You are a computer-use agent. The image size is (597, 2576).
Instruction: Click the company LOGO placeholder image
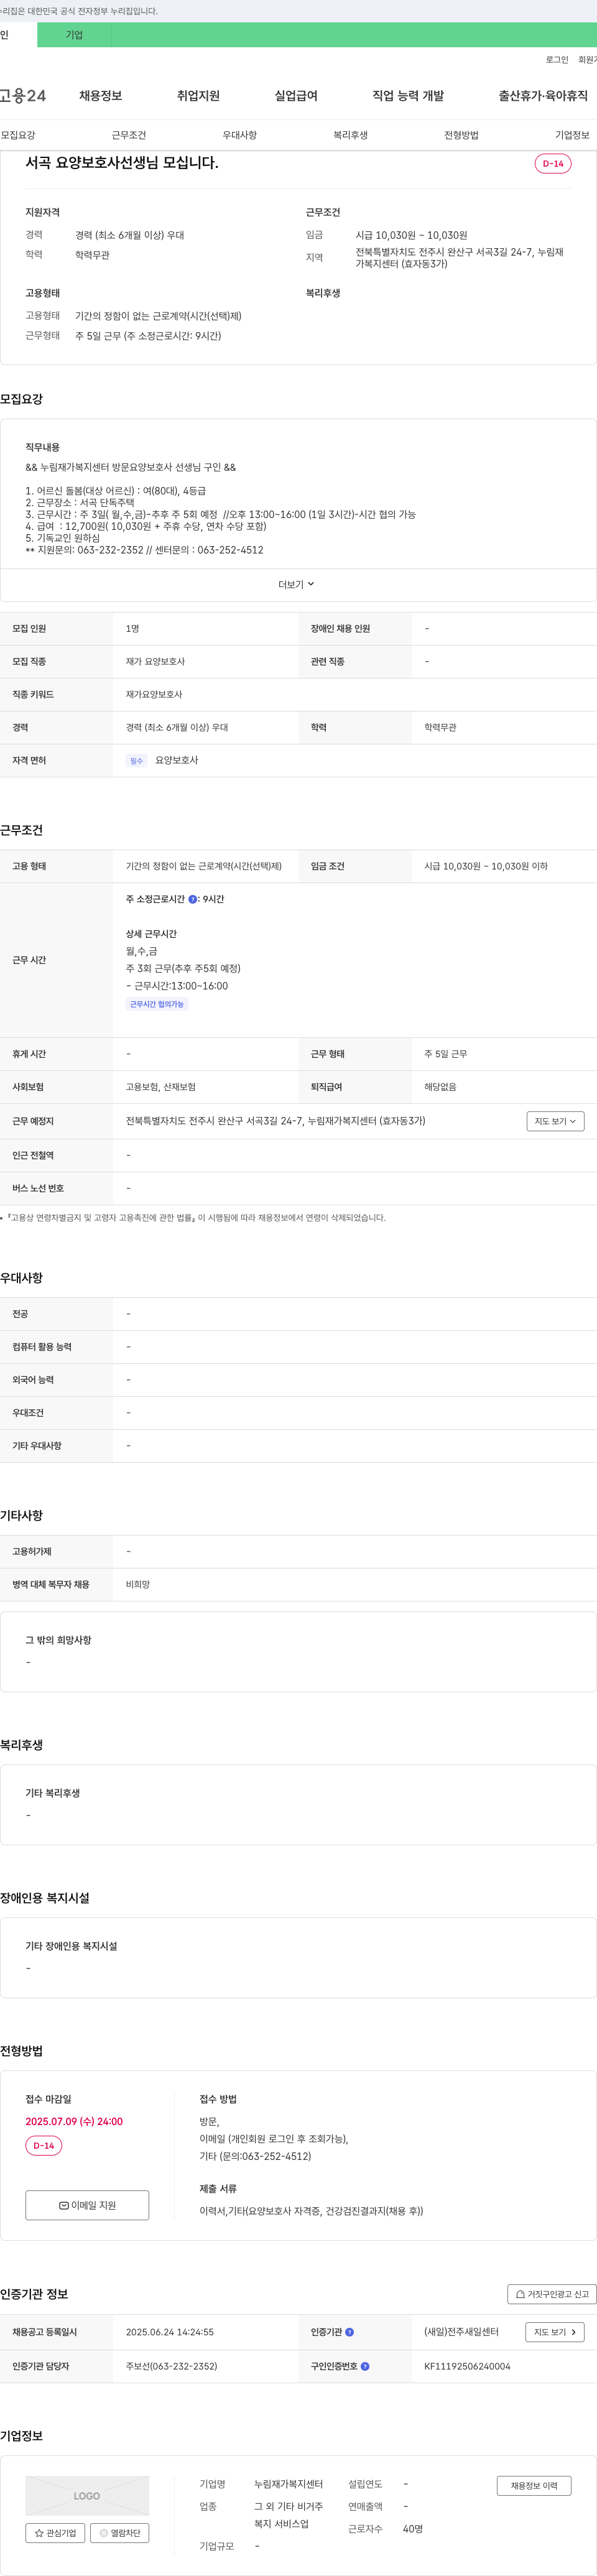click(87, 2496)
